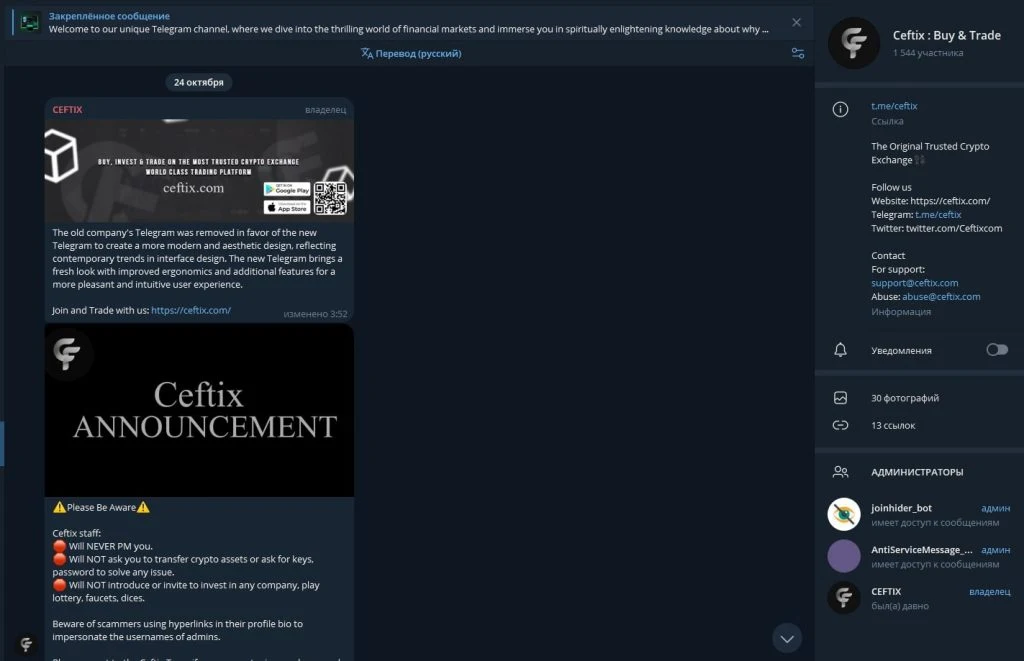Jump to latest messages with down arrow
The width and height of the screenshot is (1024, 661).
(787, 638)
